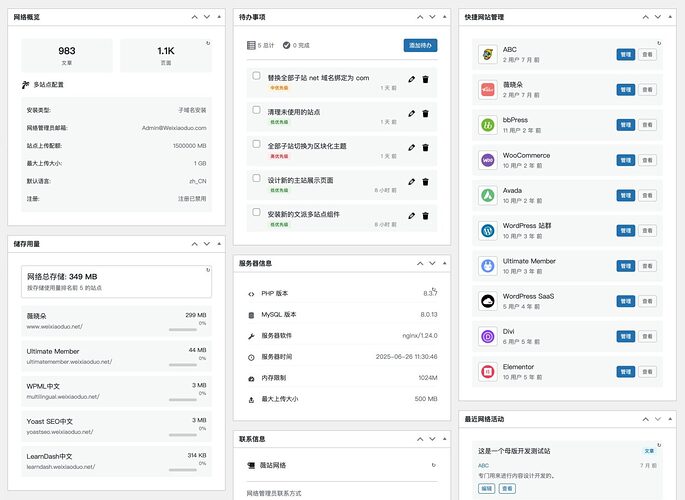Mark '安装新的文派多站点组件' as done

point(257,212)
